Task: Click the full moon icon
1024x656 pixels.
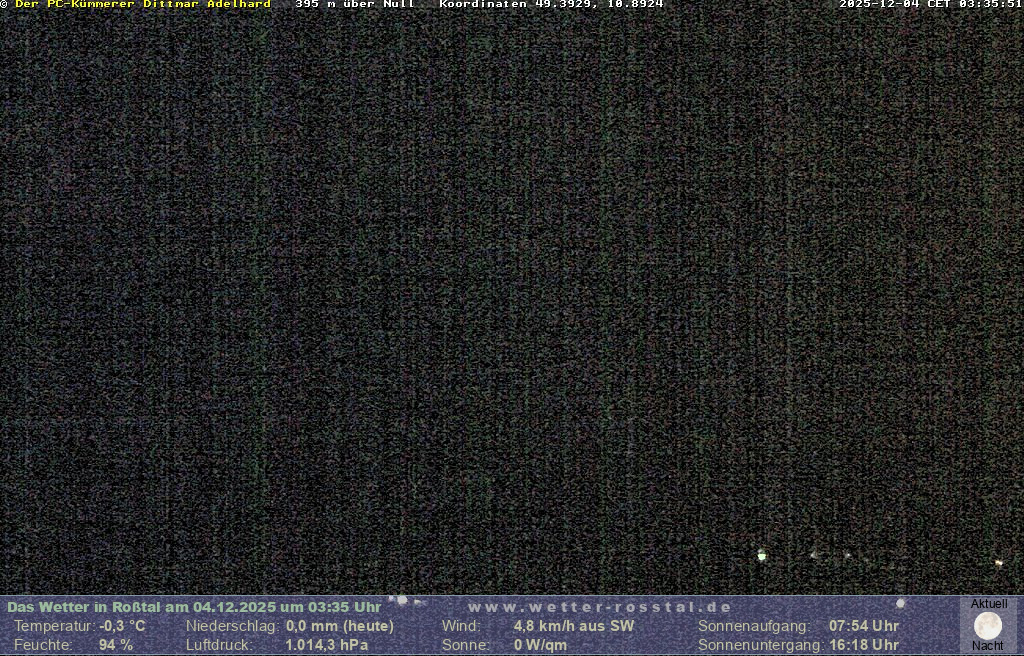Action: (988, 626)
